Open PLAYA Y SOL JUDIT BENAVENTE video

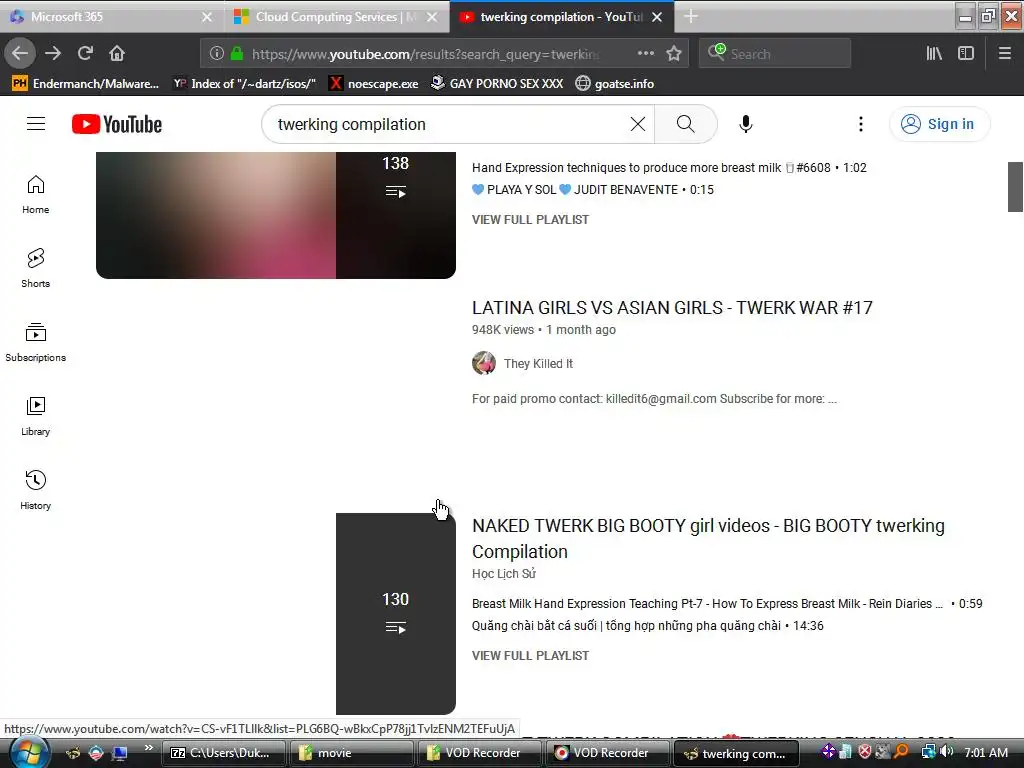(x=592, y=190)
